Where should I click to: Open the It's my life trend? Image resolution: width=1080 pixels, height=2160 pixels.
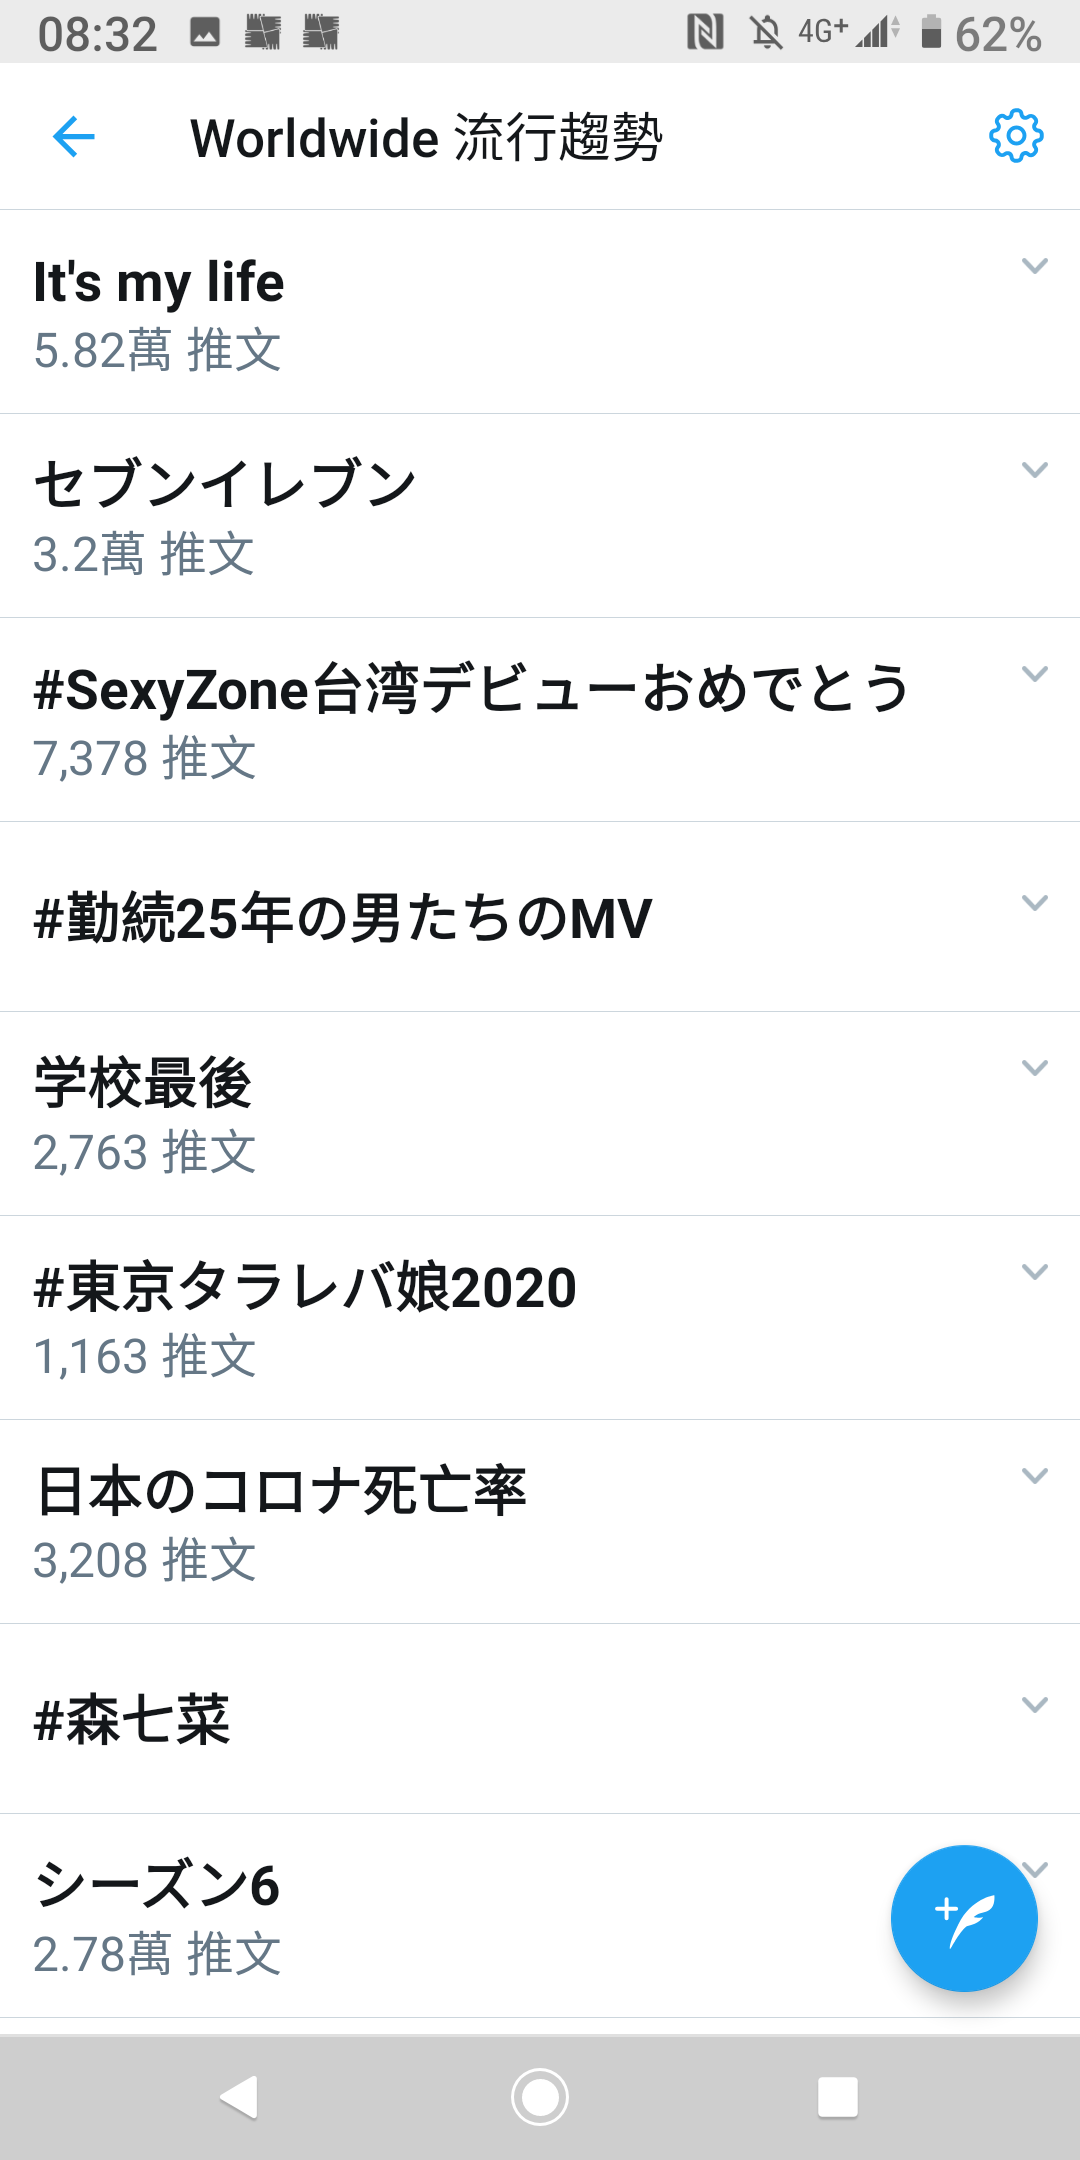[x=540, y=312]
